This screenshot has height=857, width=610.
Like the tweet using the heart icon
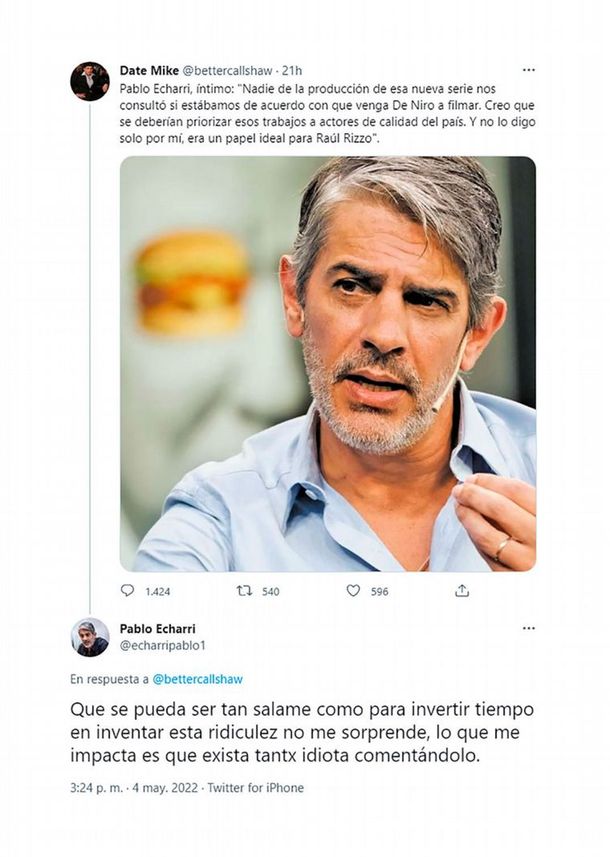tap(353, 591)
